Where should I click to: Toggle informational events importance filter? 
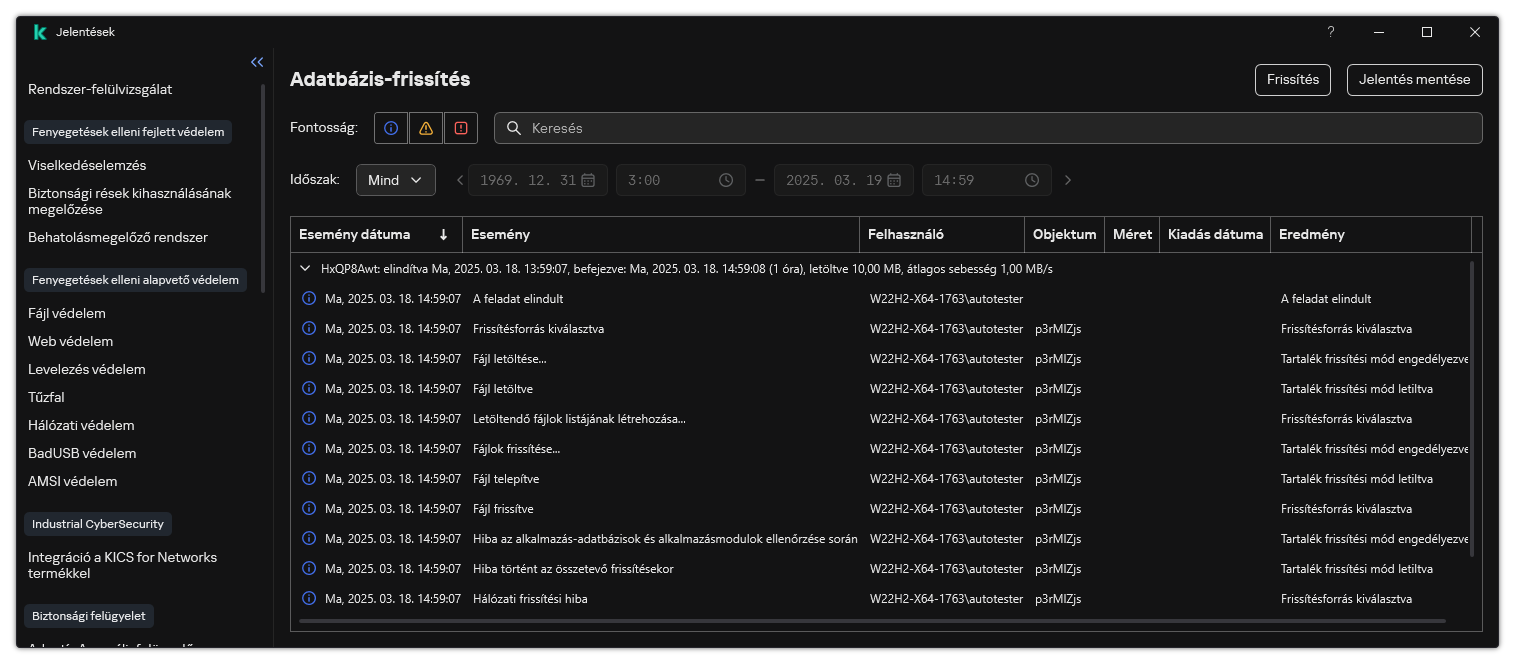[x=391, y=128]
